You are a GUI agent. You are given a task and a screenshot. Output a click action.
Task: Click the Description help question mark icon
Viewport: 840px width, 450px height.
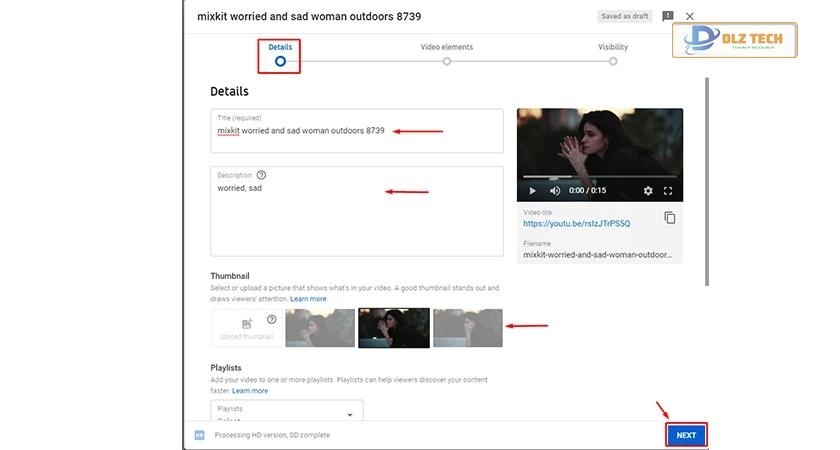coord(261,175)
